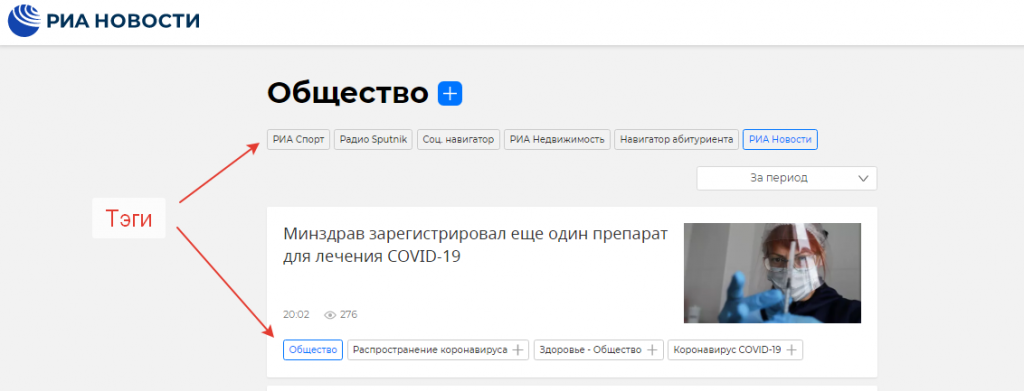Add Коронавирус COVID-19 tag with plus

792,350
